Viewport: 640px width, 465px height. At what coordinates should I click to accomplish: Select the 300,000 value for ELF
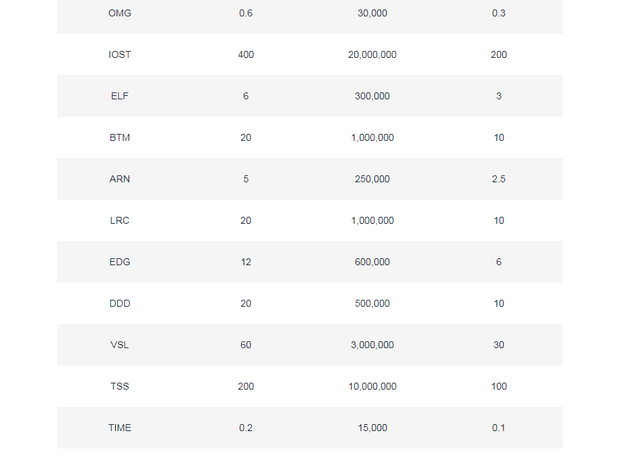click(372, 96)
